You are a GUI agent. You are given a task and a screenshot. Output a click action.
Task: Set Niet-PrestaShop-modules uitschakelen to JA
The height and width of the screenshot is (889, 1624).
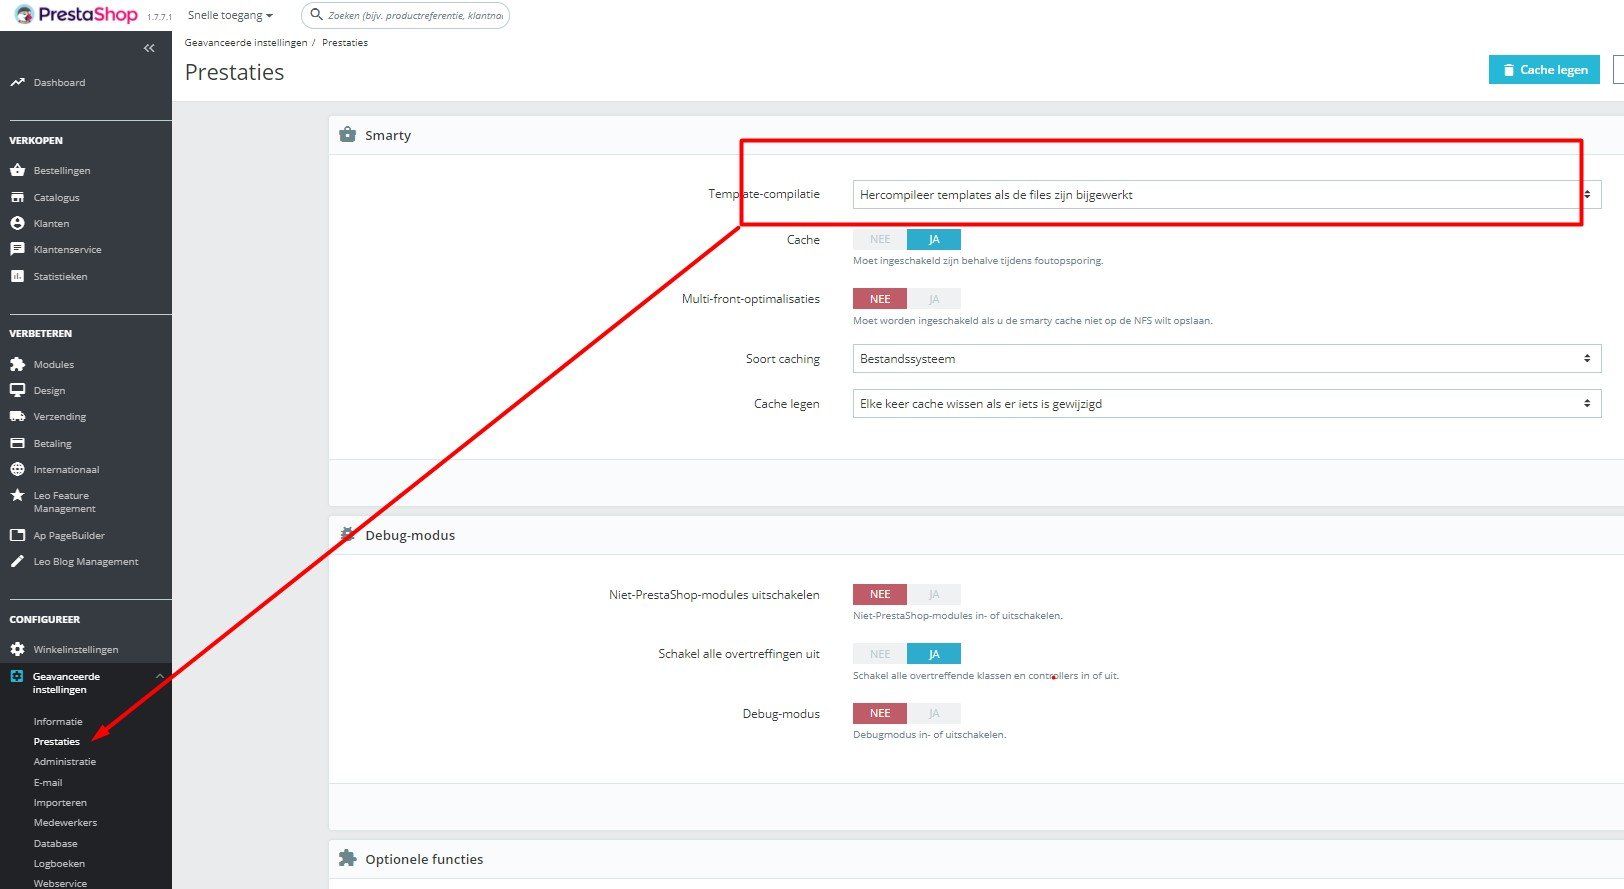tap(934, 594)
